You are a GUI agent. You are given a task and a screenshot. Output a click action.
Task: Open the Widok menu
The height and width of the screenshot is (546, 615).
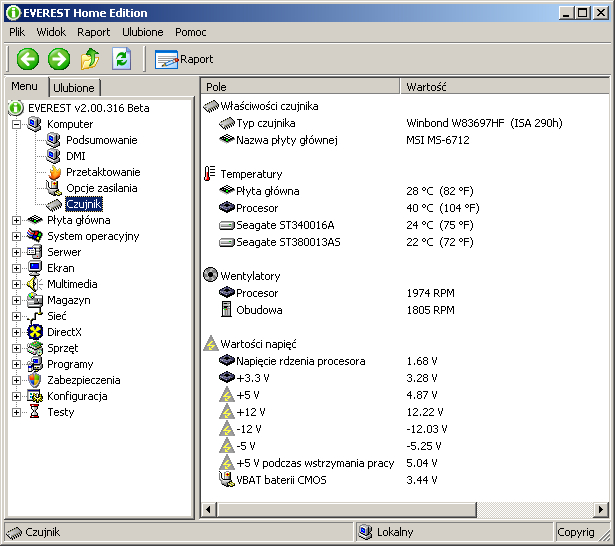(51, 32)
